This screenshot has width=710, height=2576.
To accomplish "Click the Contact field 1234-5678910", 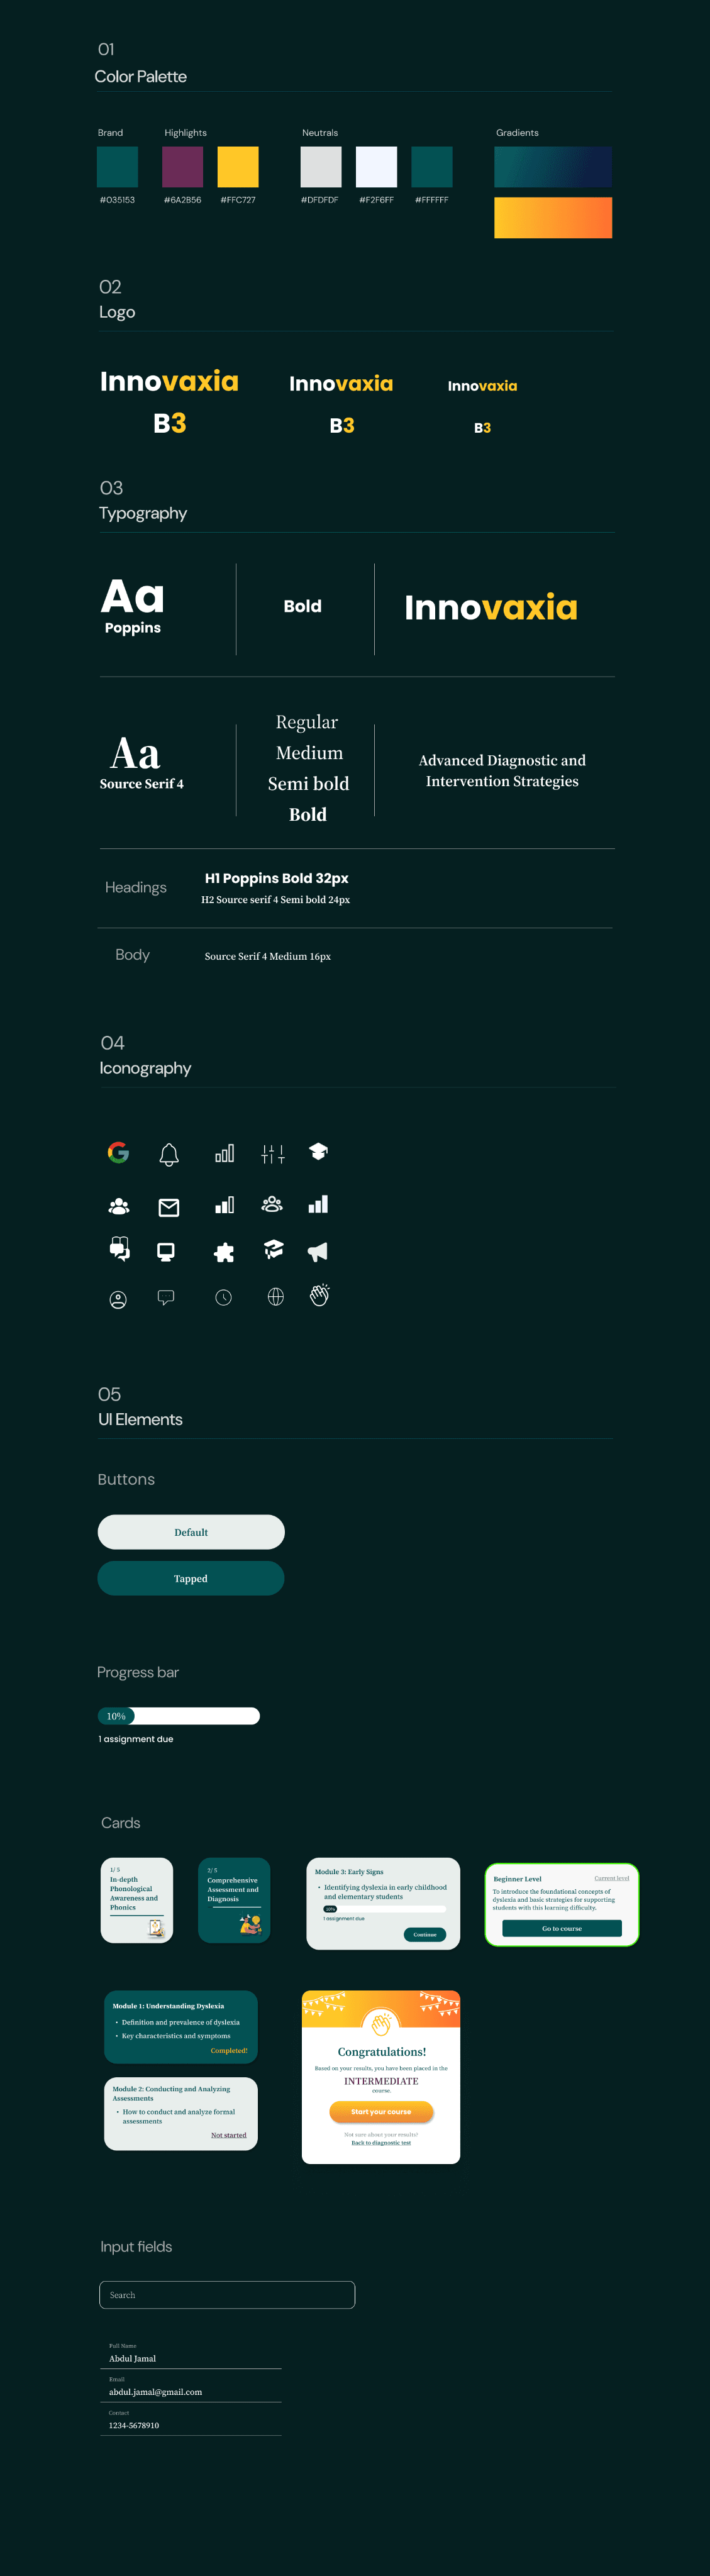I will click(x=191, y=2422).
